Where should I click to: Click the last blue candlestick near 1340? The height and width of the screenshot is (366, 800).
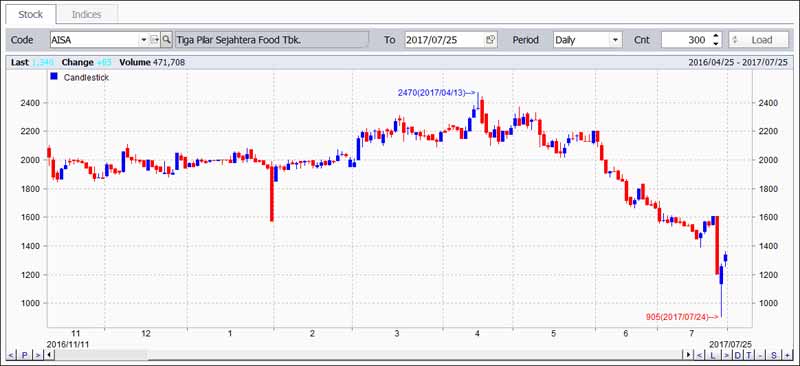(x=726, y=257)
